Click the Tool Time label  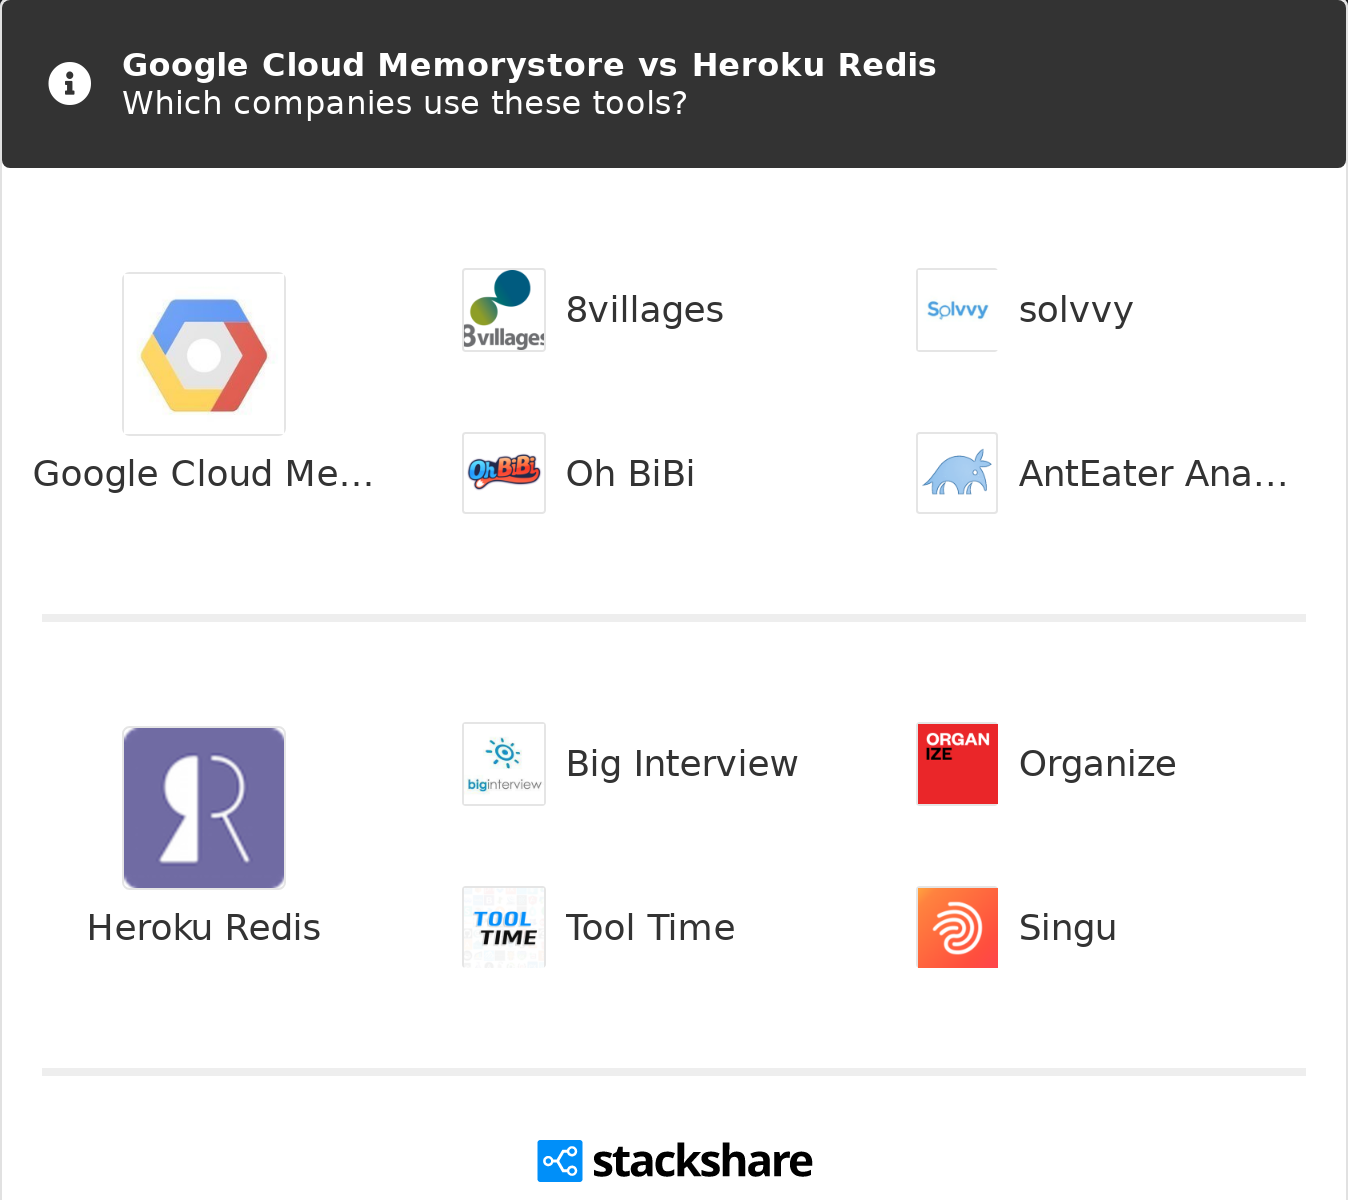650,927
